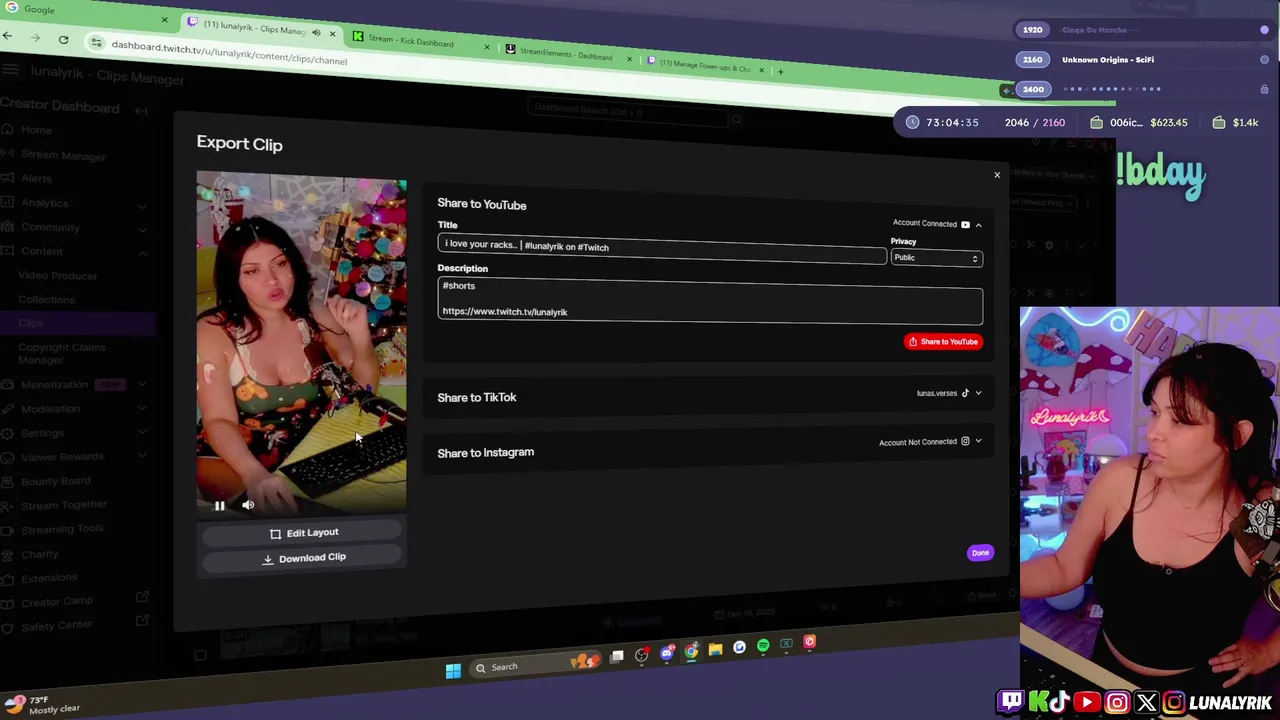Open the Twitch dashboard hamburger menu
The height and width of the screenshot is (720, 1280).
10,69
